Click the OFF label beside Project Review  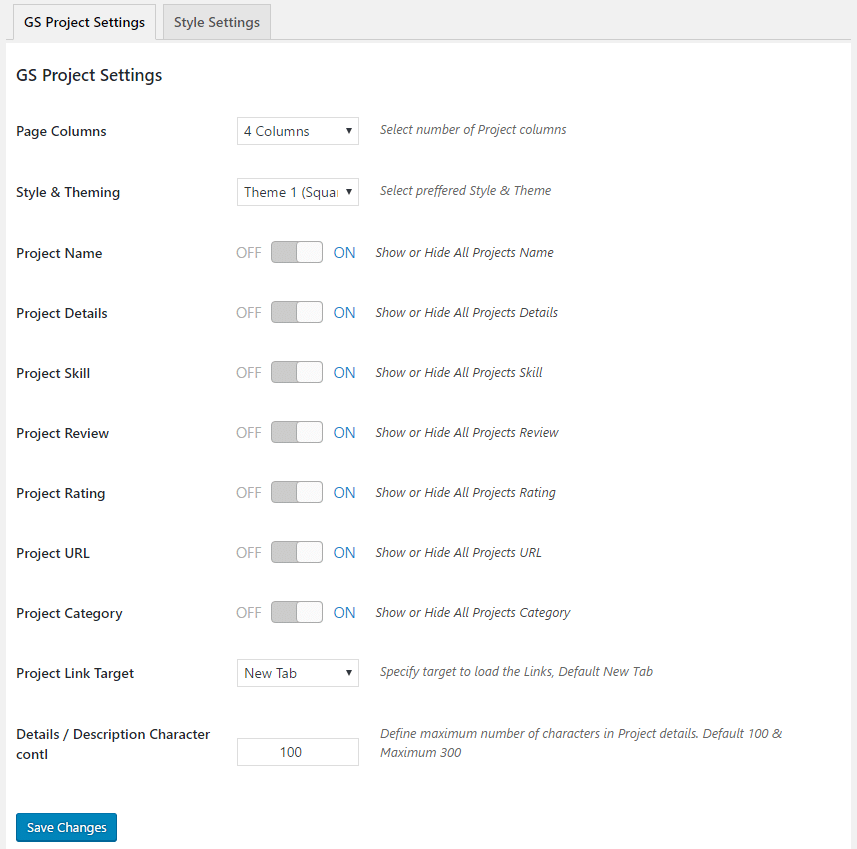pos(248,432)
